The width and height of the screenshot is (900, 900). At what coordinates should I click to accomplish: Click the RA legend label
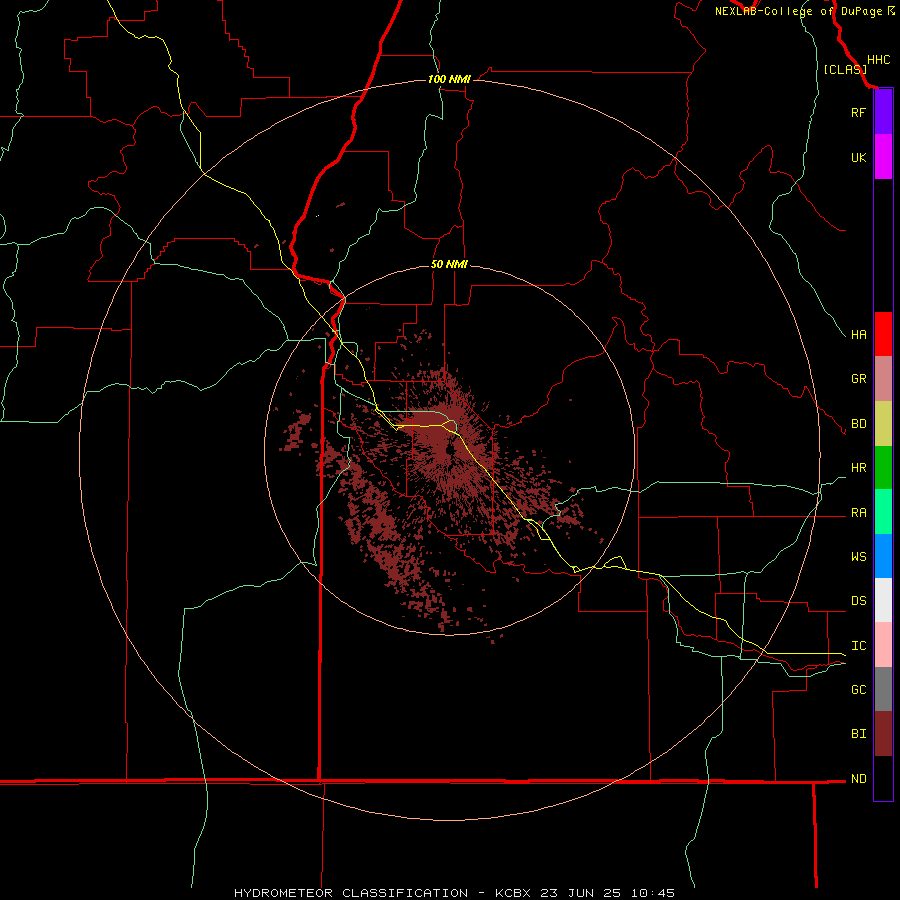point(858,513)
